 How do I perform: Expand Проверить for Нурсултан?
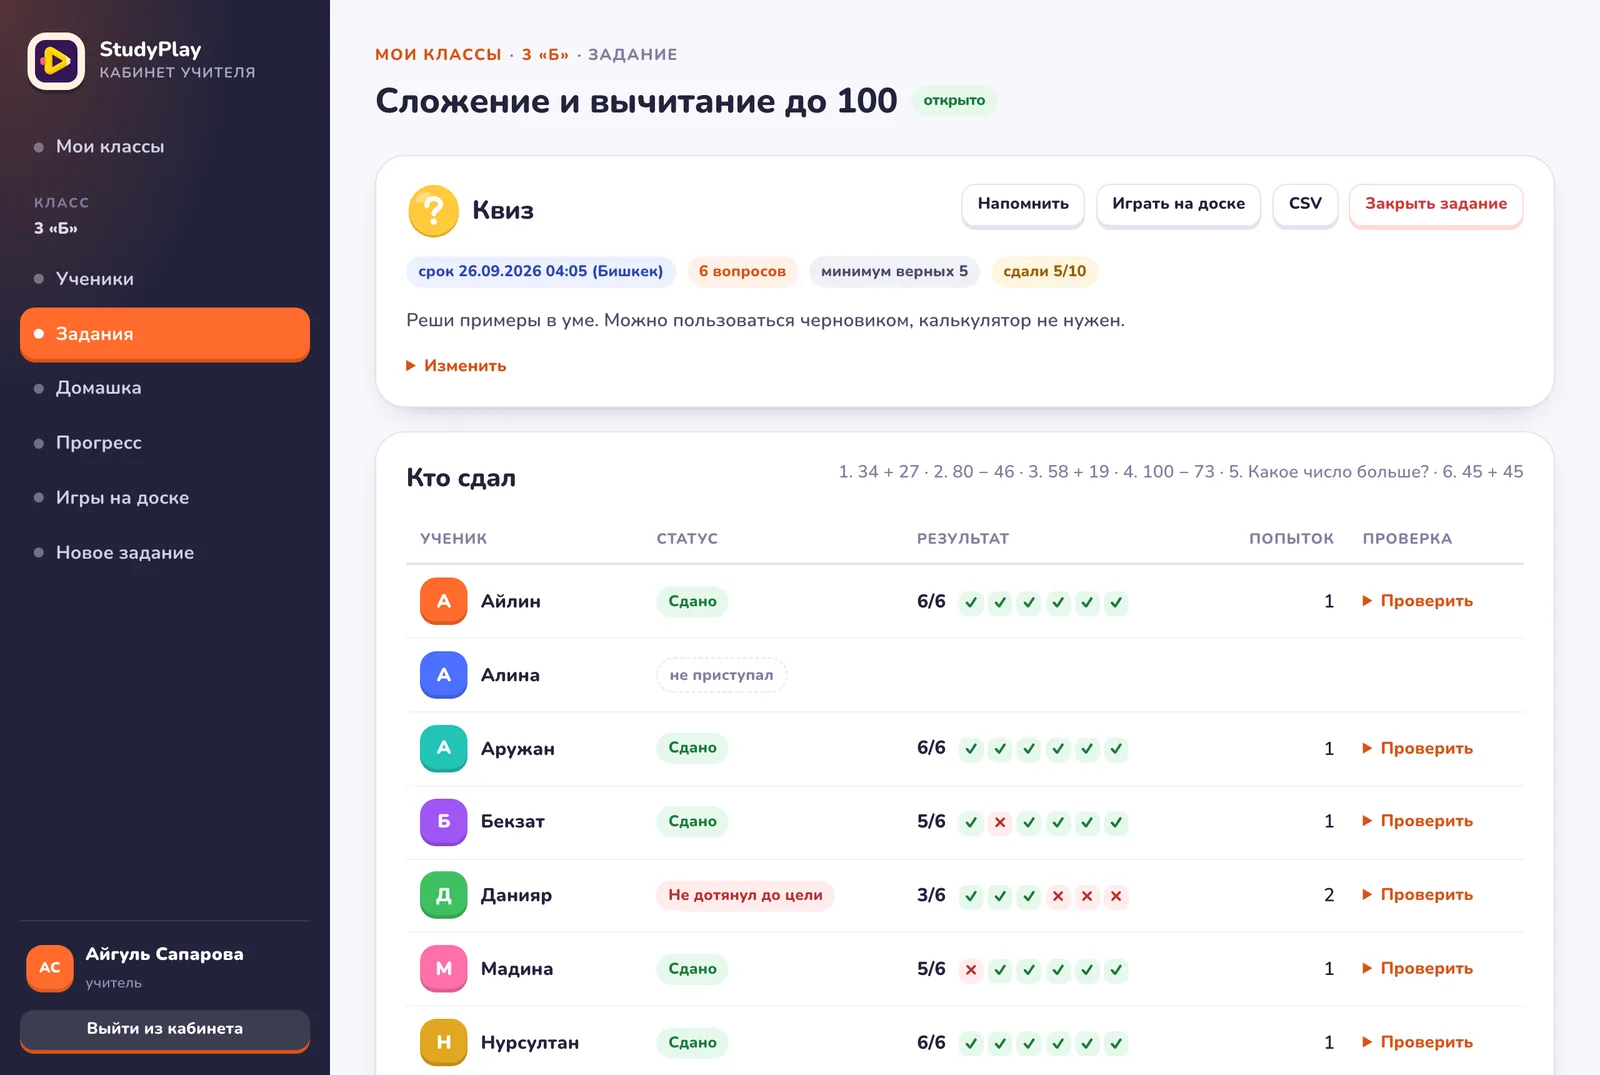[x=1418, y=1042]
